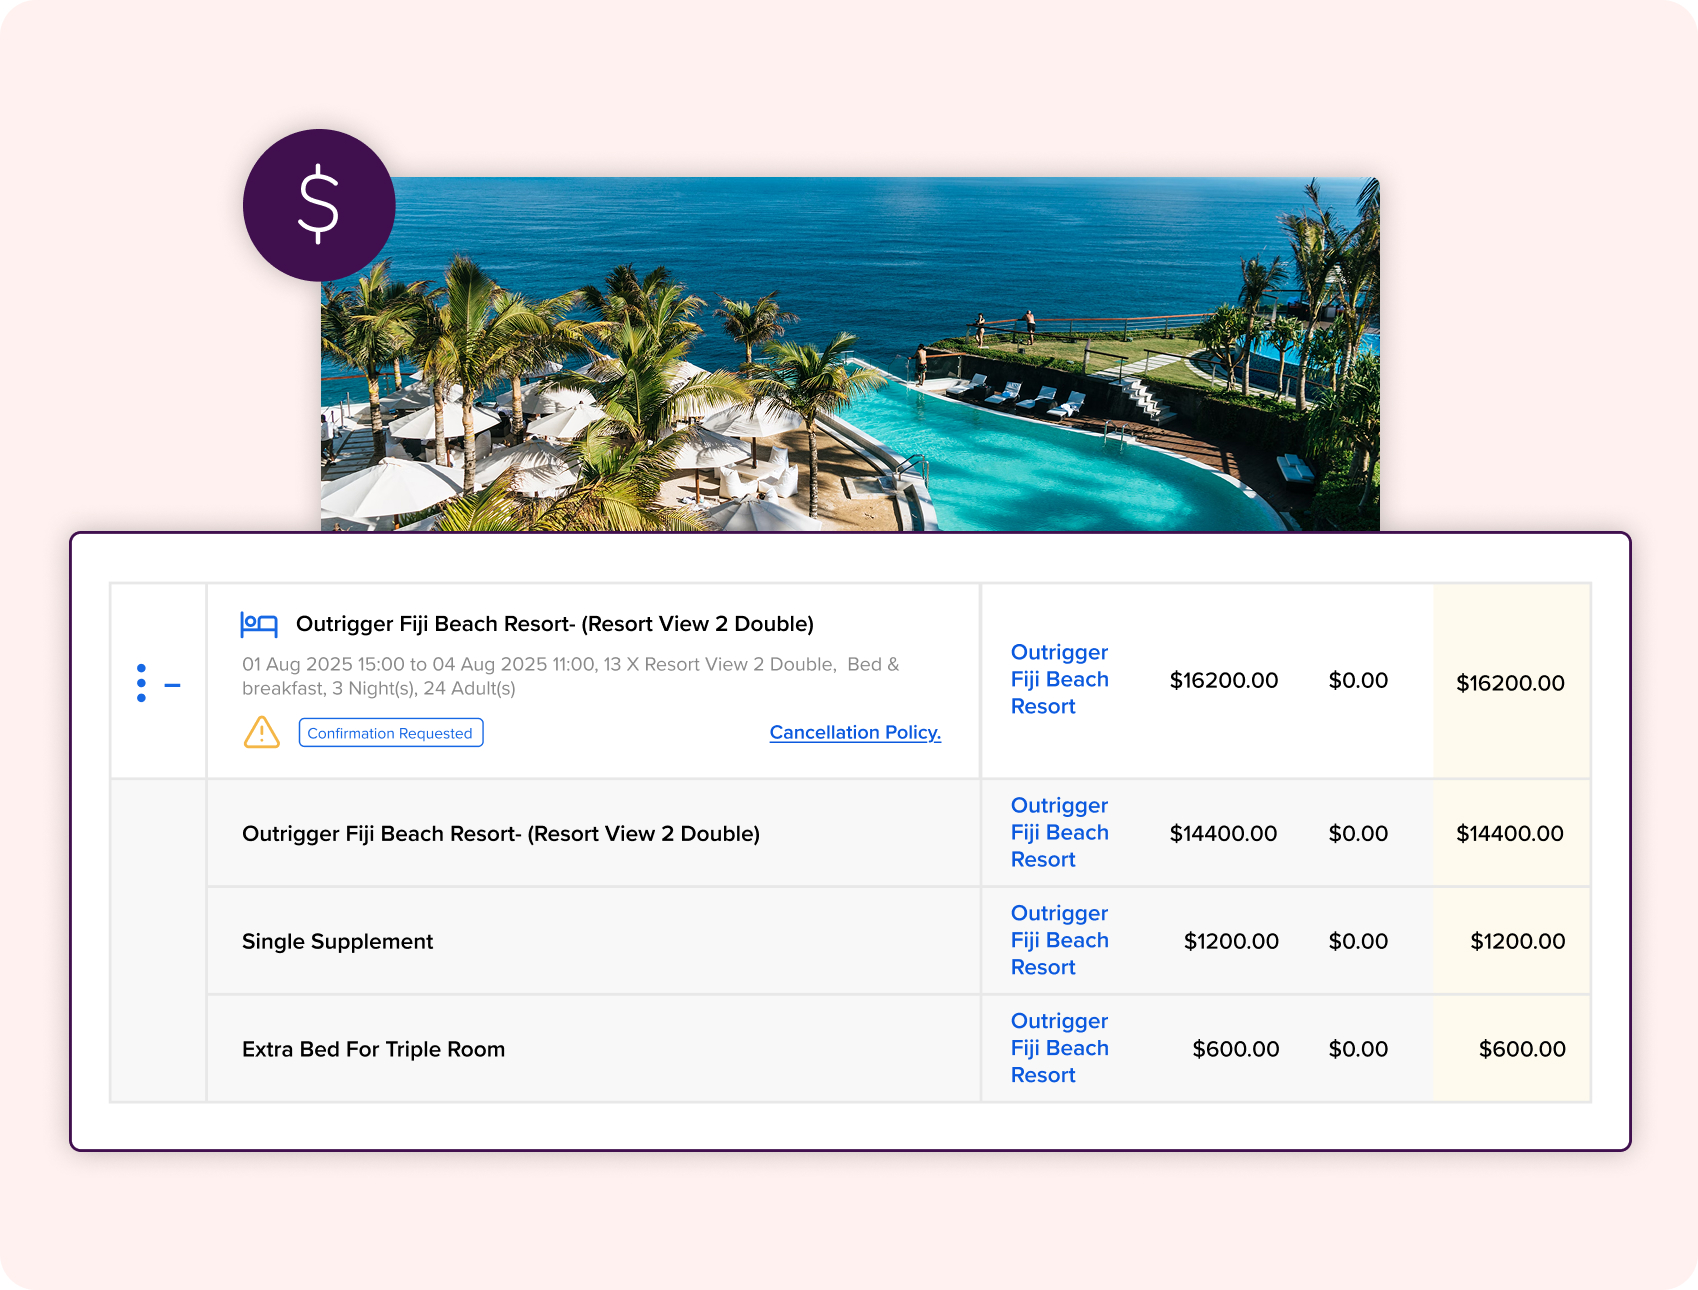This screenshot has height=1290, width=1698.
Task: Click $0.00 in the $14400.00 row
Action: (x=1358, y=833)
